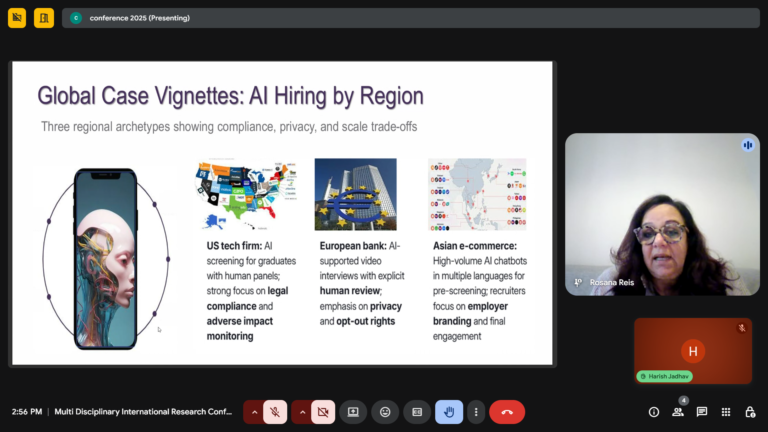Click the red leave call button
Image resolution: width=768 pixels, height=432 pixels.
pos(507,411)
